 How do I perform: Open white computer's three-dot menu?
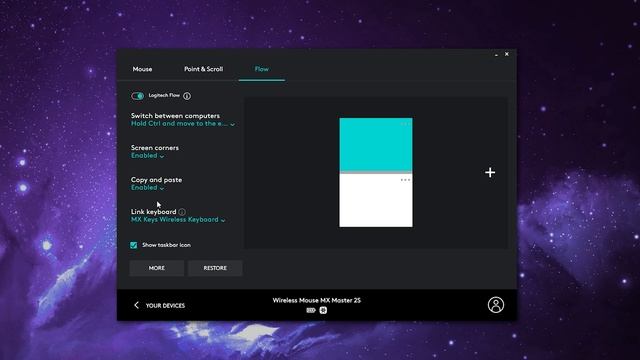click(405, 180)
